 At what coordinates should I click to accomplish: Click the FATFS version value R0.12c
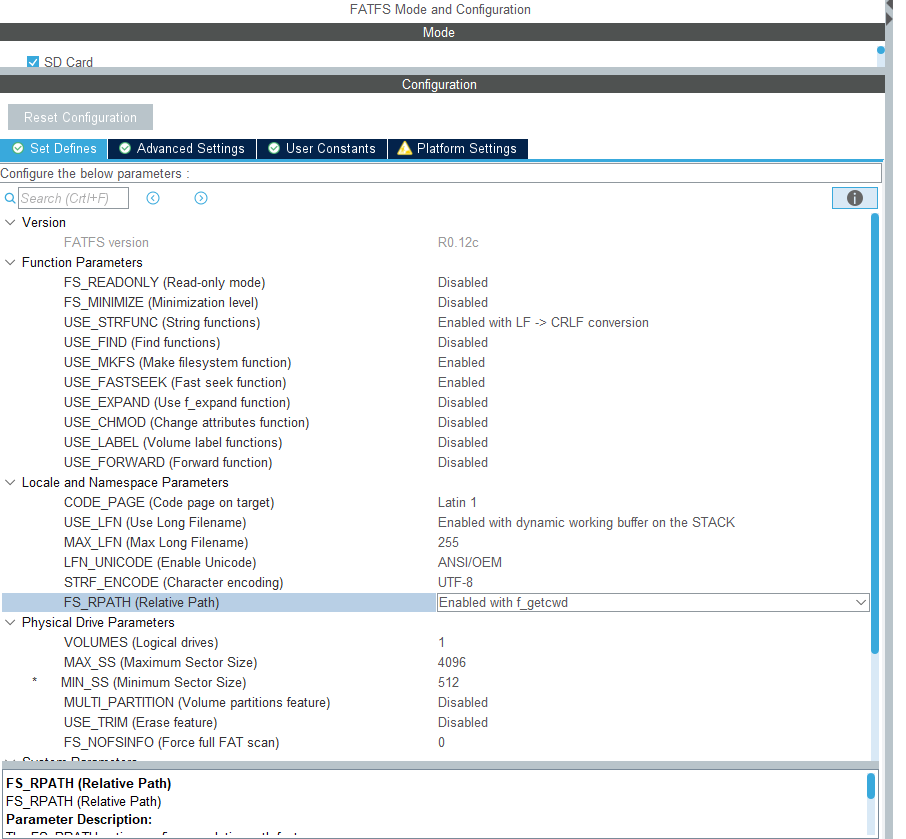458,243
